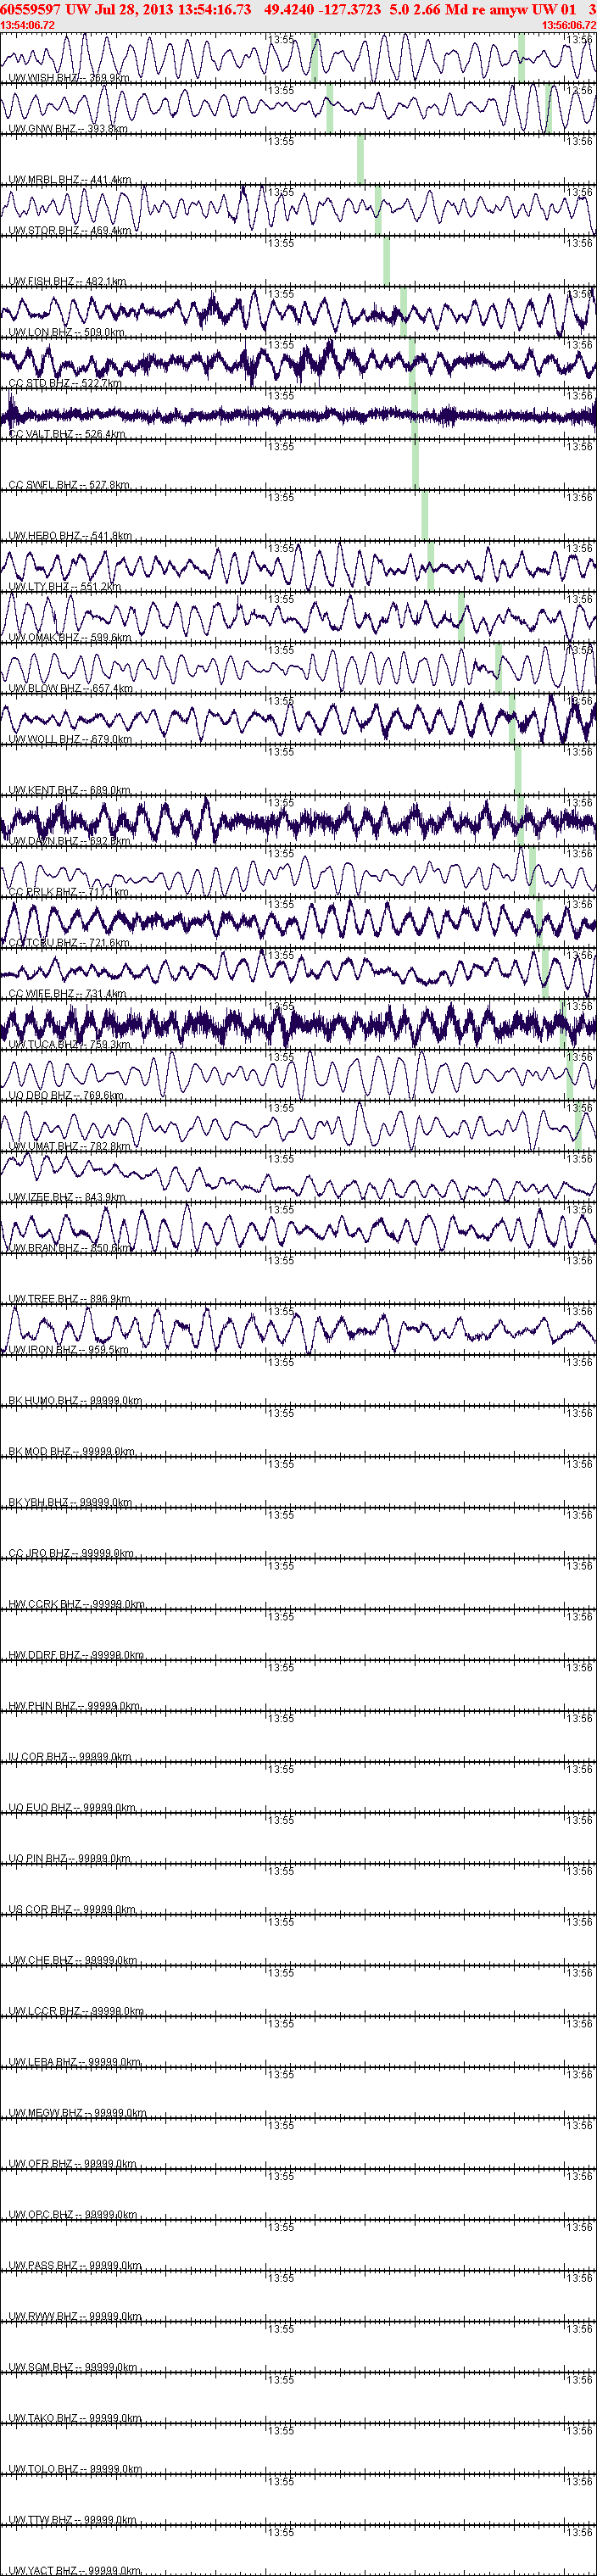
Task: Select the HW CCRK BHZ station label
Action: (76, 1606)
